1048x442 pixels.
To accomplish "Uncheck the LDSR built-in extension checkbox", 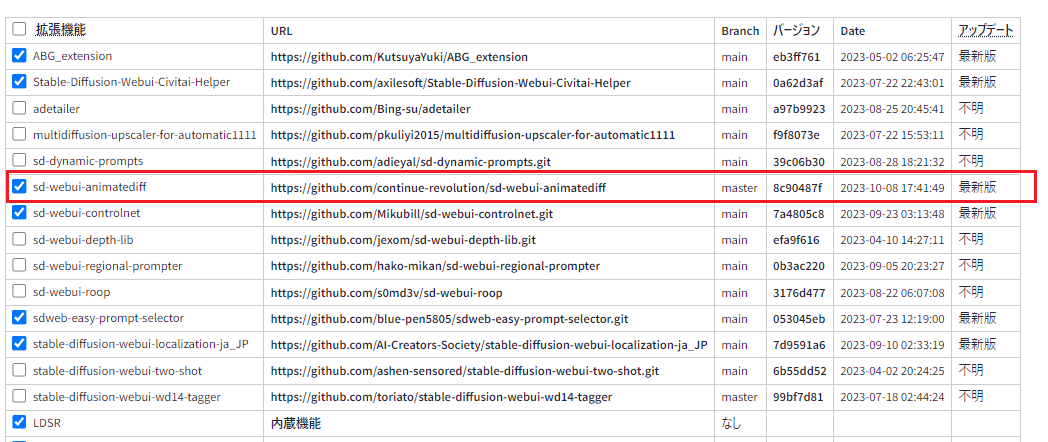I will point(19,422).
